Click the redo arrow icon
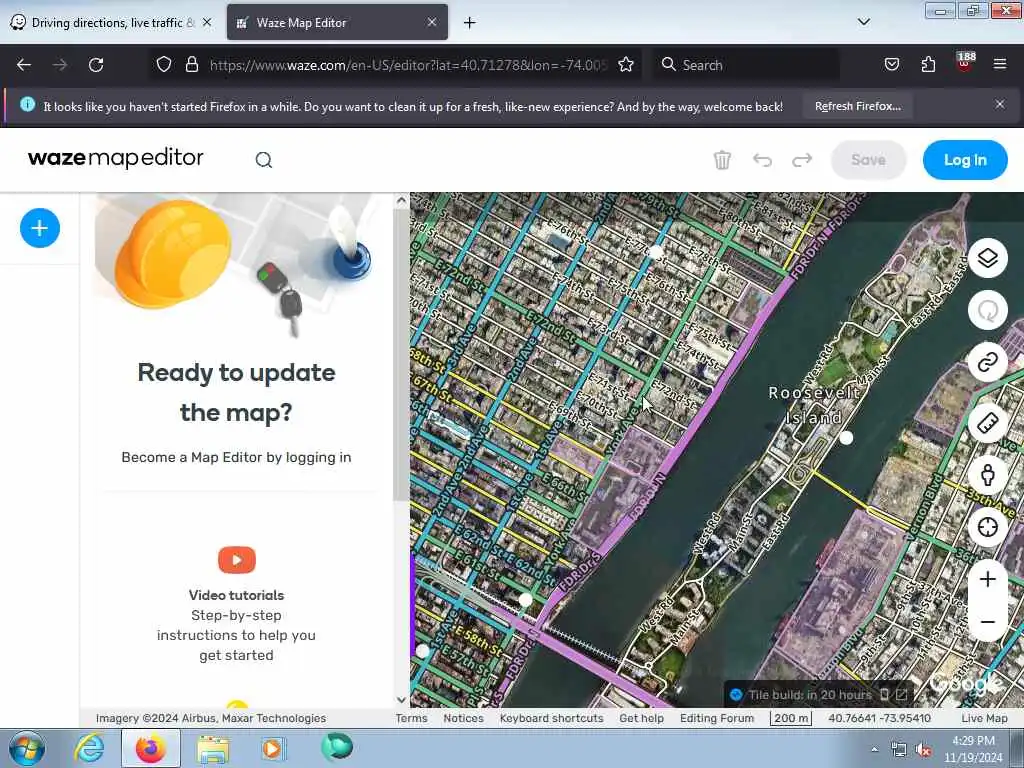 click(x=802, y=160)
